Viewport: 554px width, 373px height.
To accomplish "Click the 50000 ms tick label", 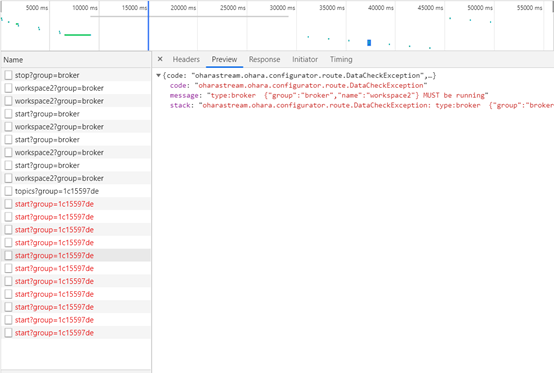I will tap(480, 8).
